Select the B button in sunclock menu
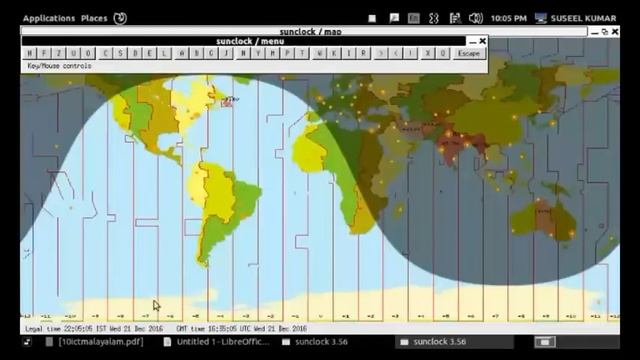Screen dimensions: 640x360 (196, 53)
